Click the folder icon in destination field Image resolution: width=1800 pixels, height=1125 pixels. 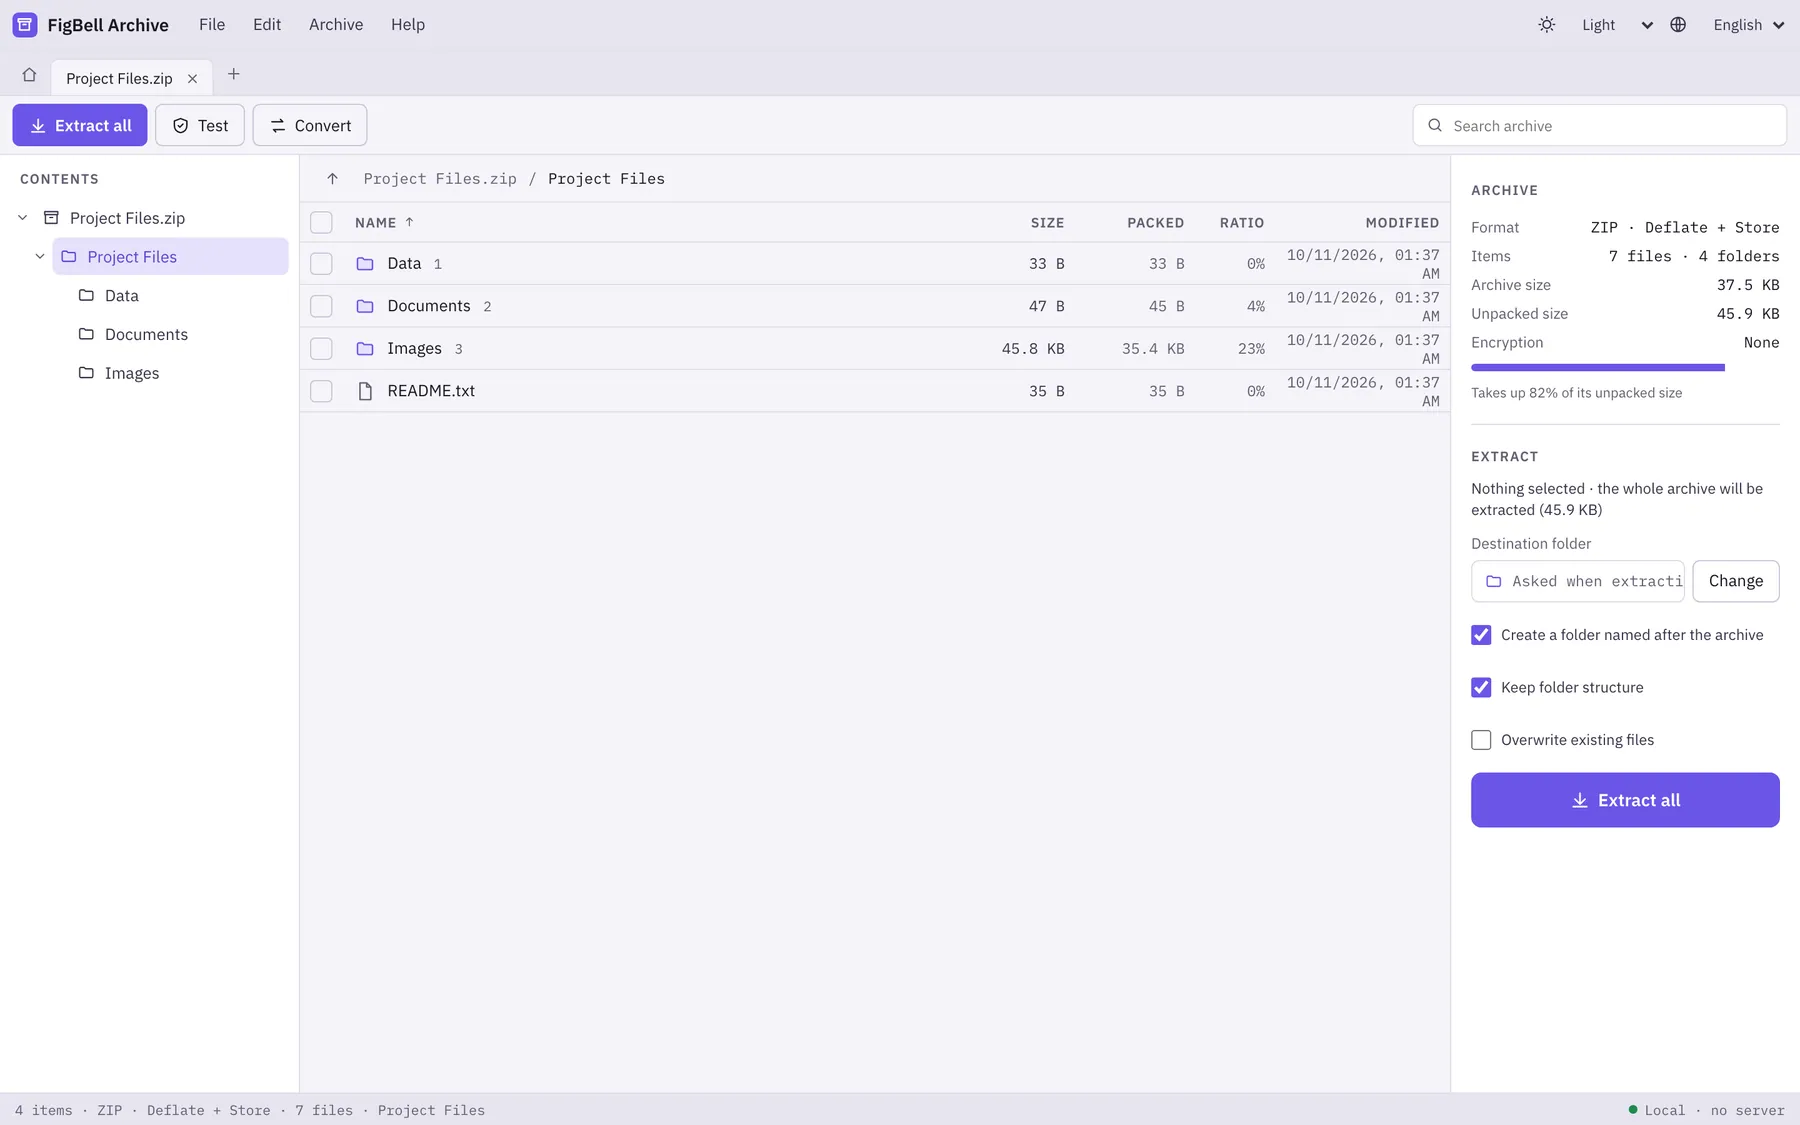(1493, 581)
